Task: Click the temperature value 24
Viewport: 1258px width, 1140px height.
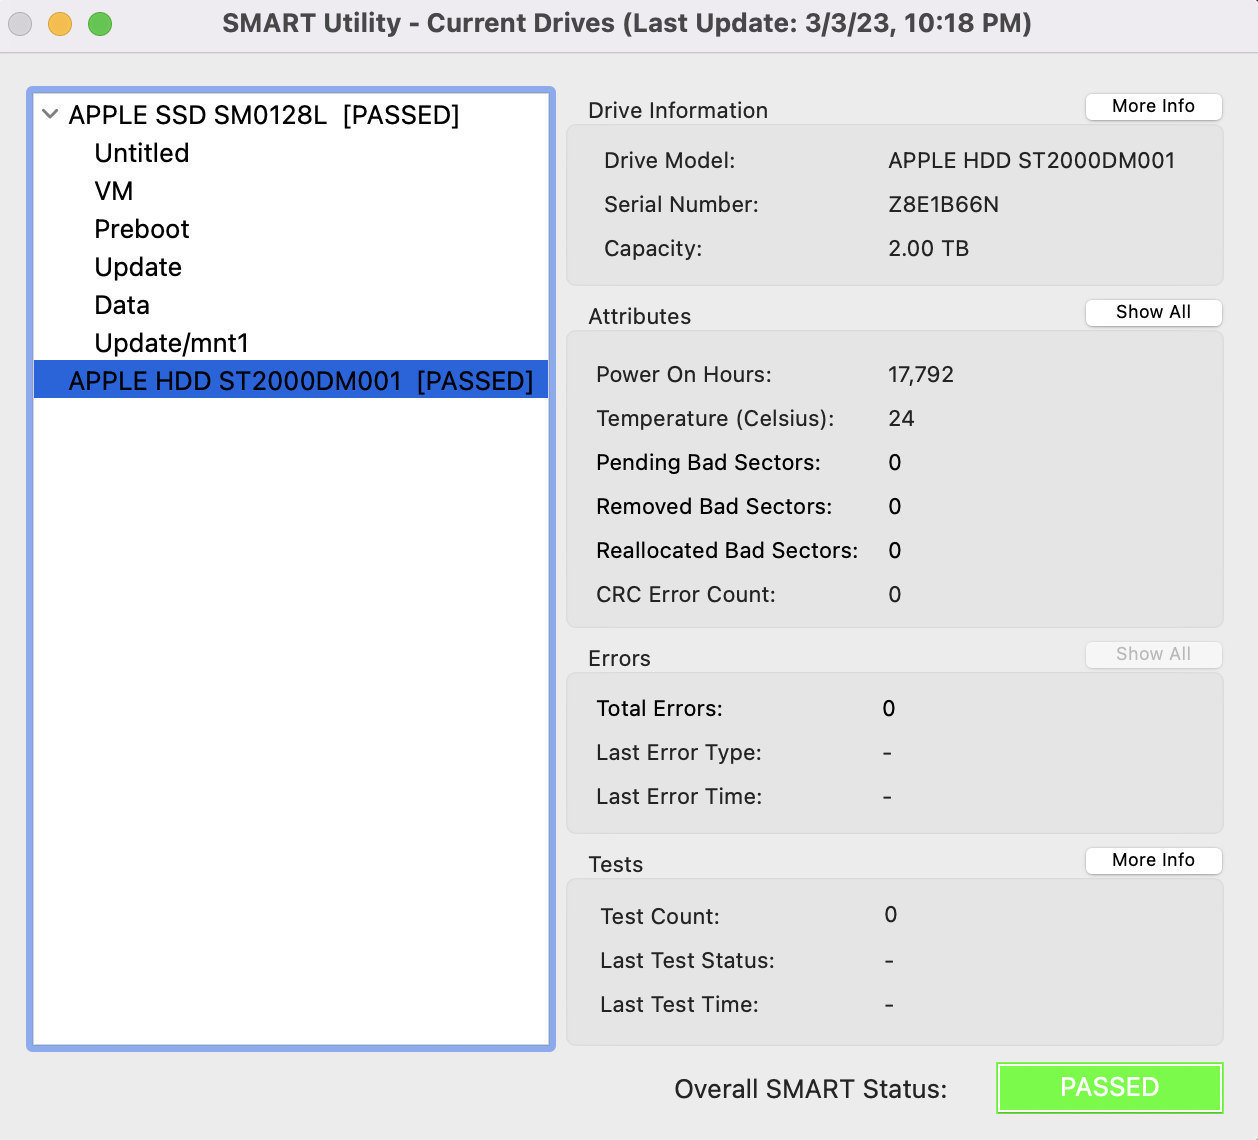Action: [x=901, y=418]
